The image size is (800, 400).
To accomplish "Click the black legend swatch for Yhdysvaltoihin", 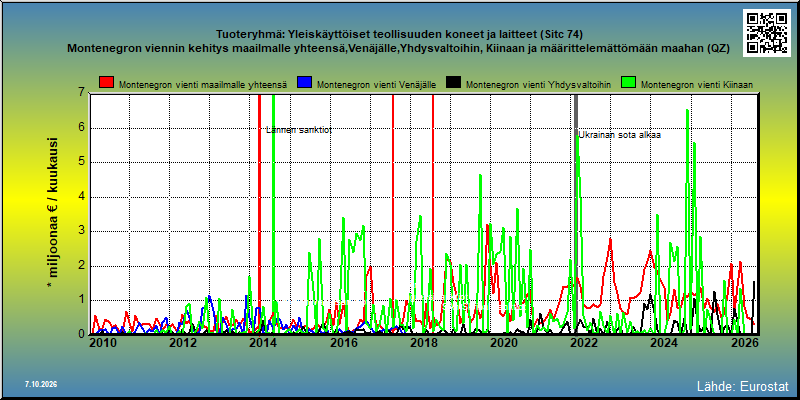I will pos(453,83).
